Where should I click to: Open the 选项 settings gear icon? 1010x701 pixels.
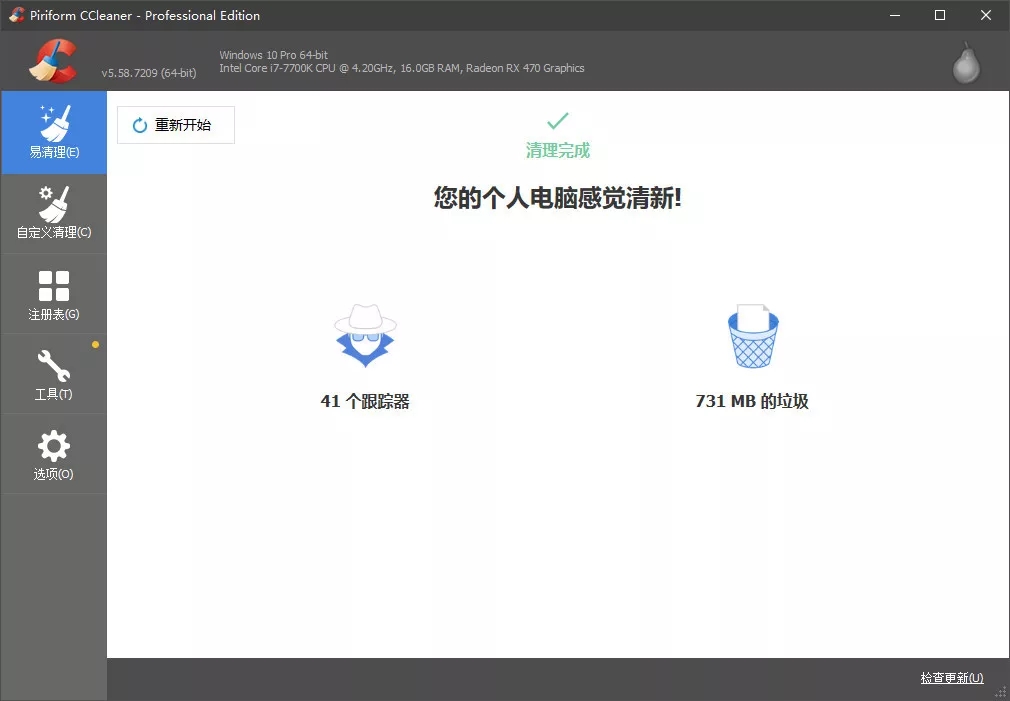54,447
